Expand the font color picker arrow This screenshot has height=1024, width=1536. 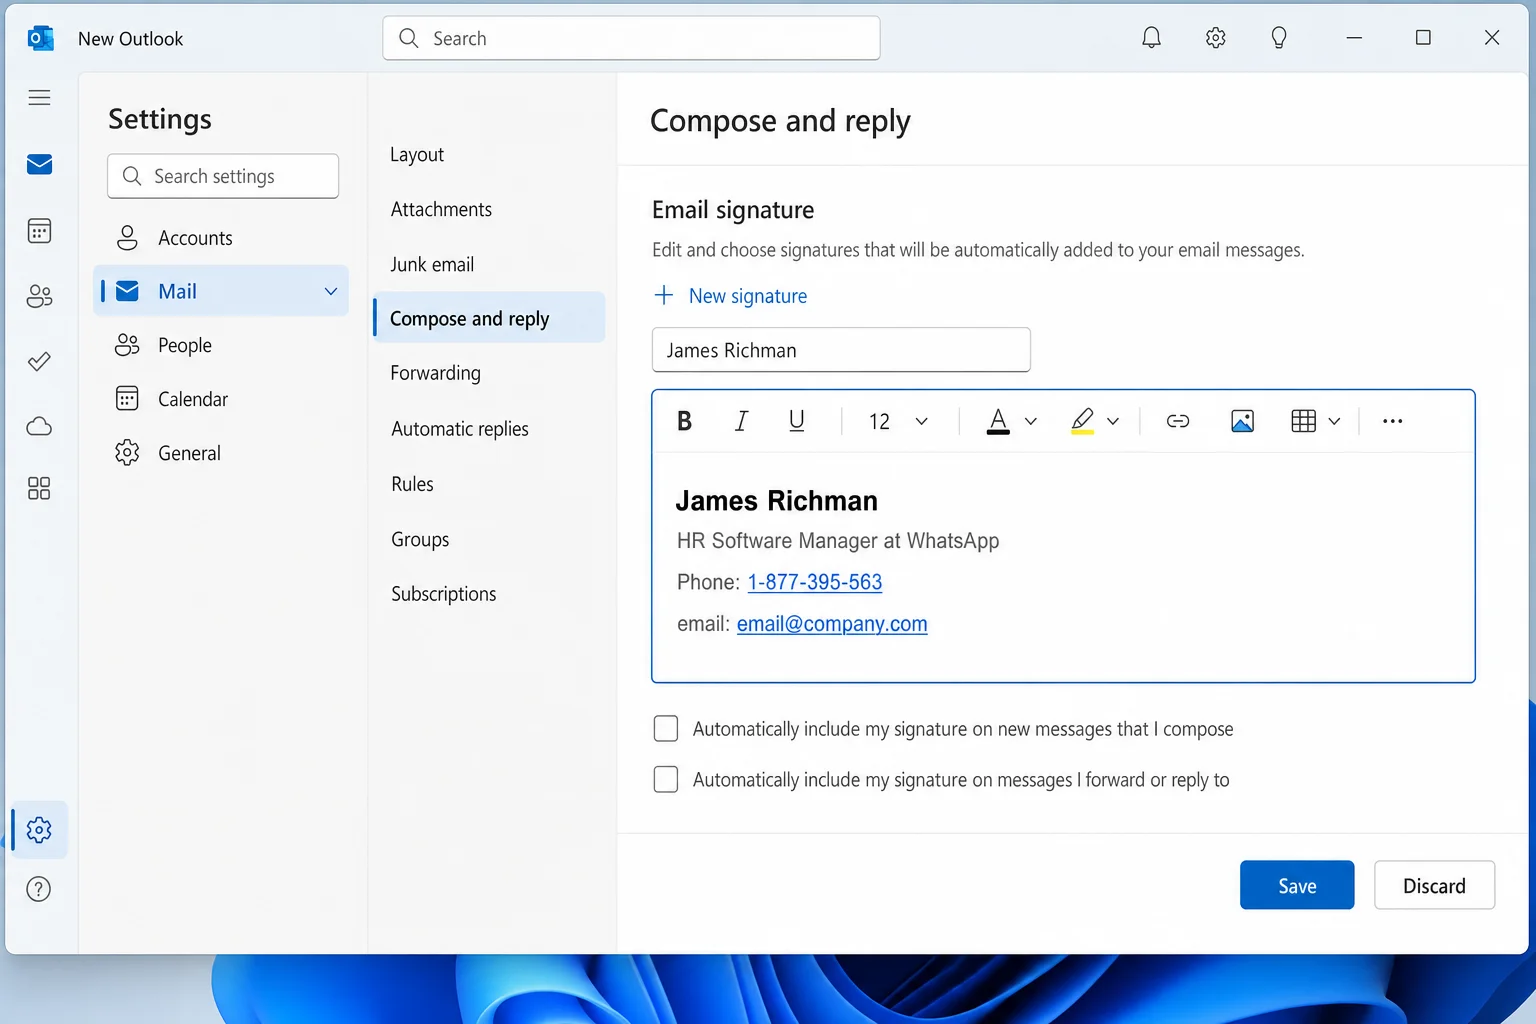(1031, 421)
